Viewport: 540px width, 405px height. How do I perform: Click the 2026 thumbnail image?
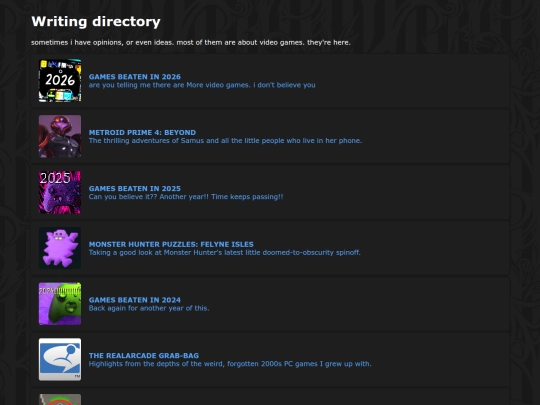click(60, 81)
